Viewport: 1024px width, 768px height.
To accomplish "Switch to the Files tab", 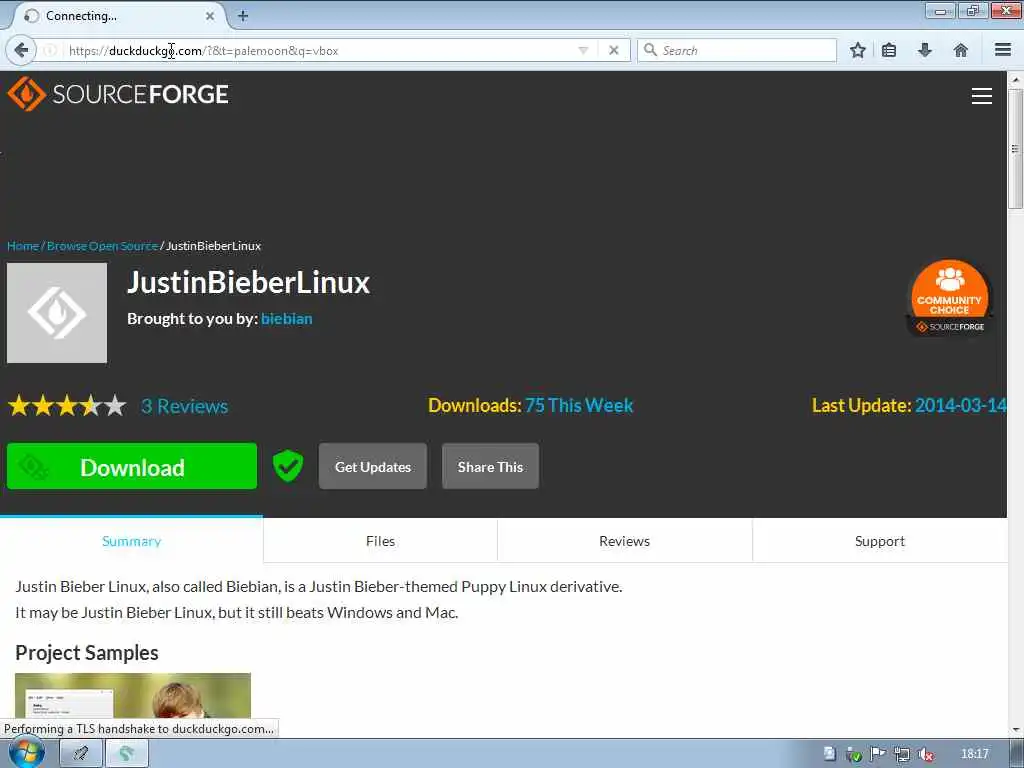I will pyautogui.click(x=380, y=541).
